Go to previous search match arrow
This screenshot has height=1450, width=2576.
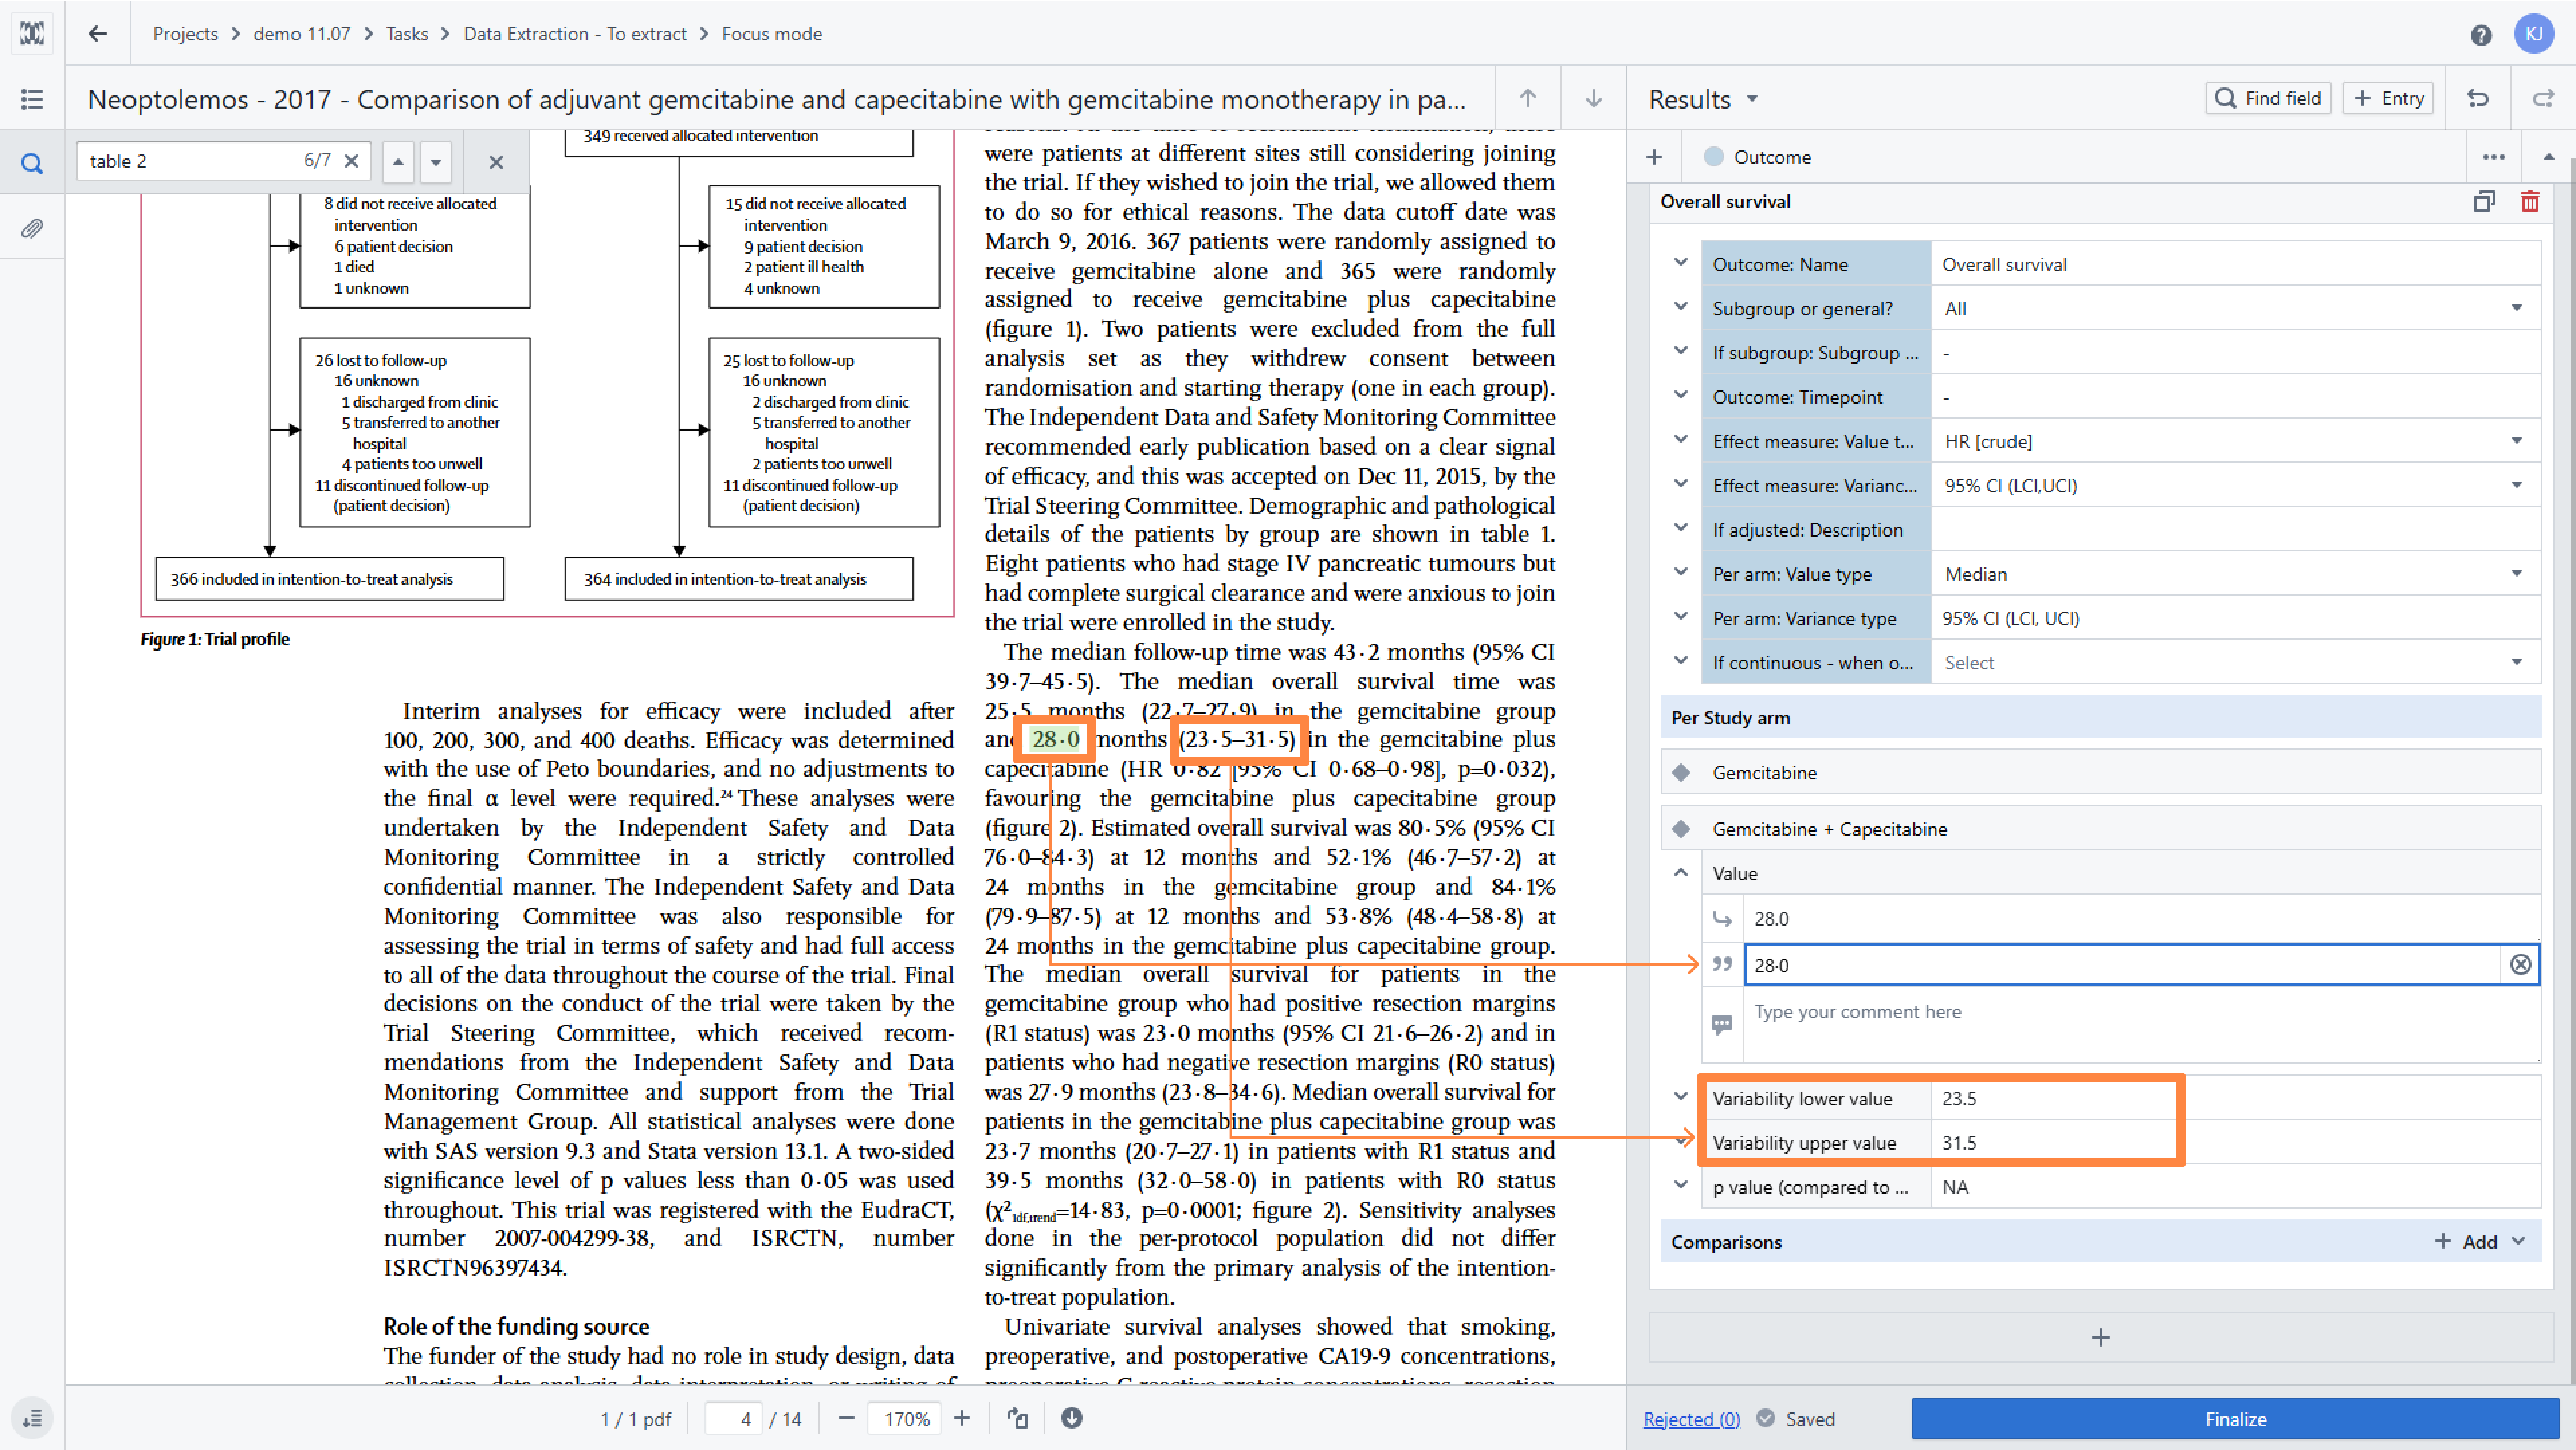click(398, 162)
